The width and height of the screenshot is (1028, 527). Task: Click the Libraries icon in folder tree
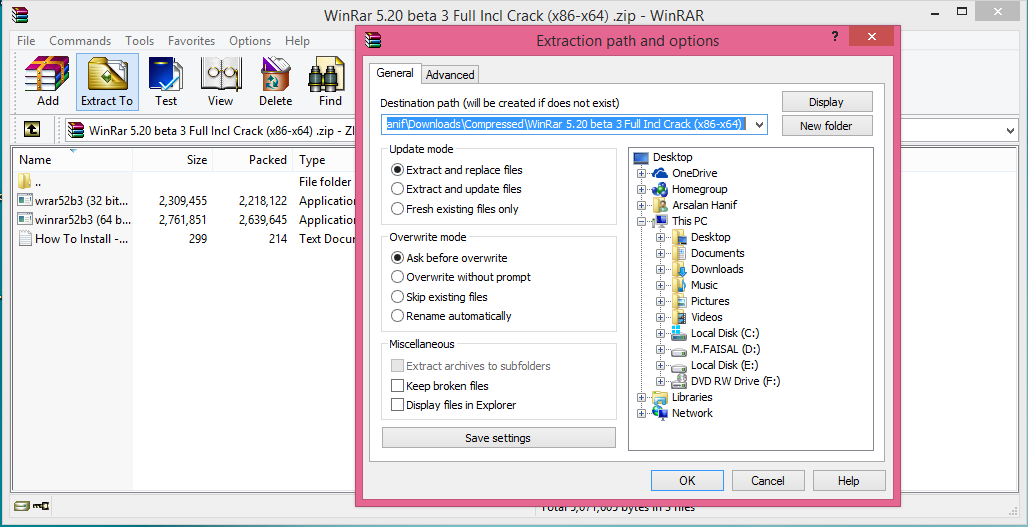pos(660,397)
